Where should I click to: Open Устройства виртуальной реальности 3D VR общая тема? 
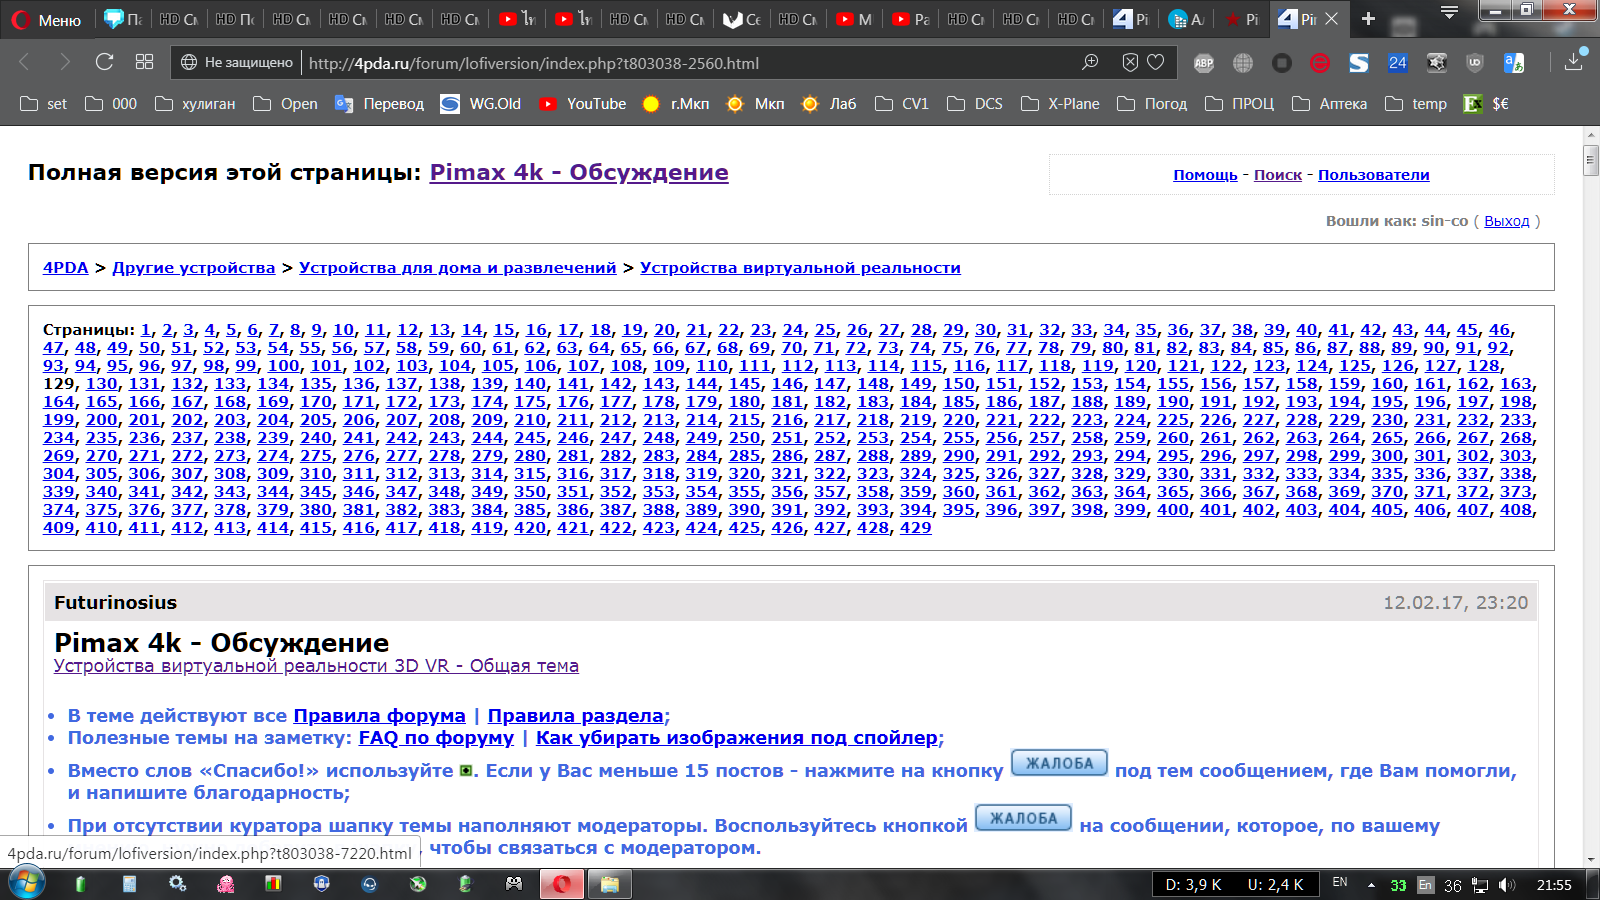click(x=316, y=666)
